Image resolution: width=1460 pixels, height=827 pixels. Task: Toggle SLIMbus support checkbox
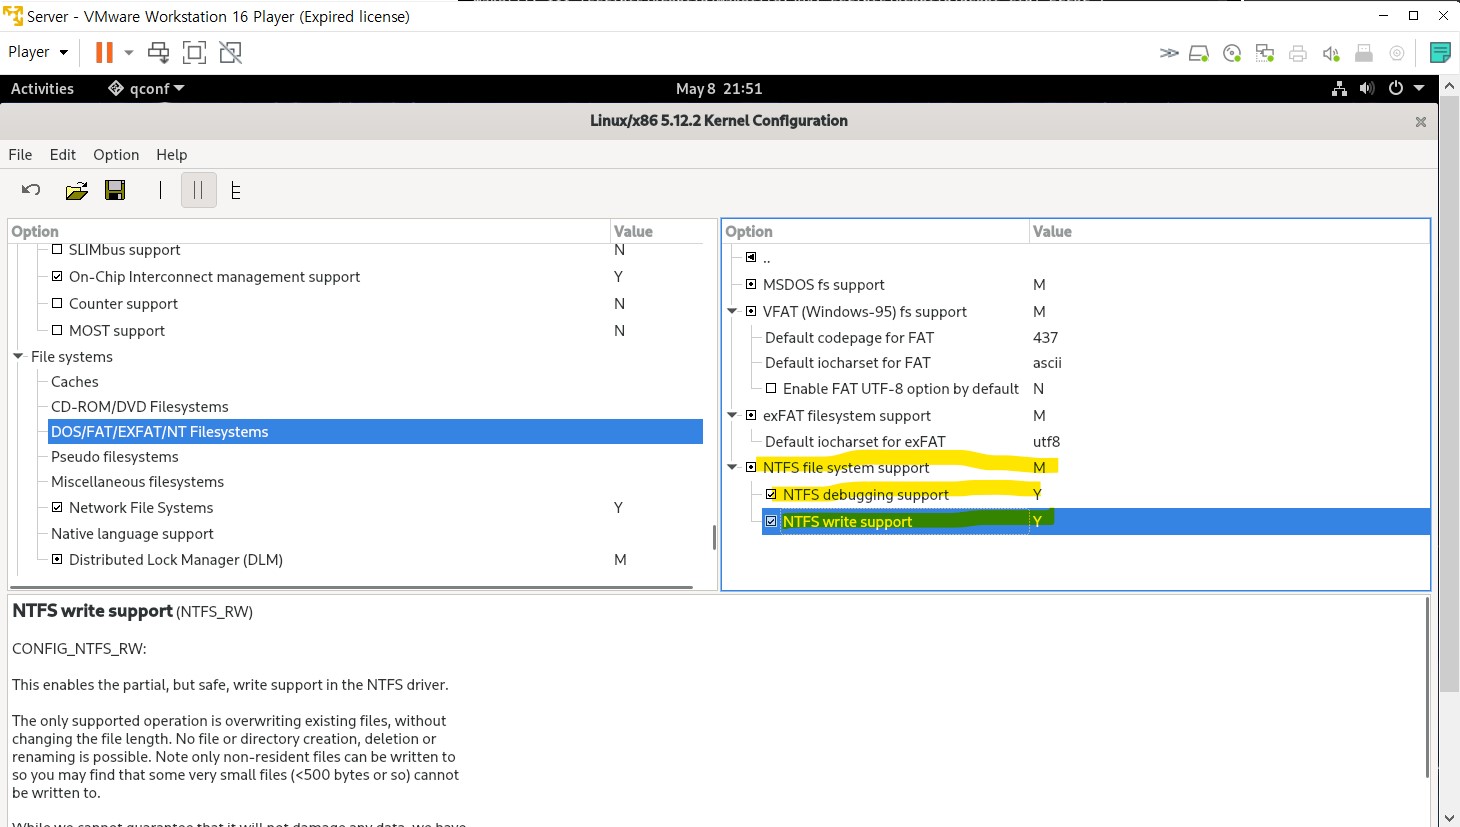[x=57, y=249]
